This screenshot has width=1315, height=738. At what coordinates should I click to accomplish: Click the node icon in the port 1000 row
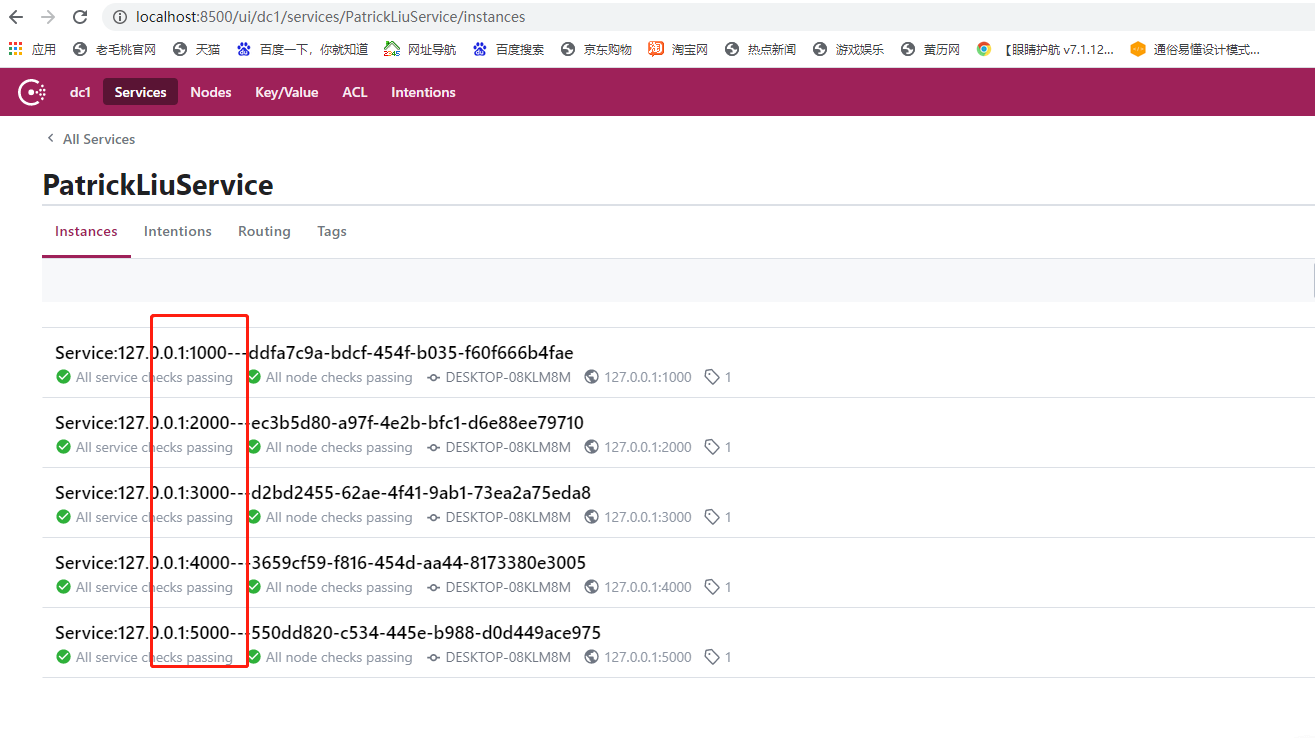coord(433,377)
